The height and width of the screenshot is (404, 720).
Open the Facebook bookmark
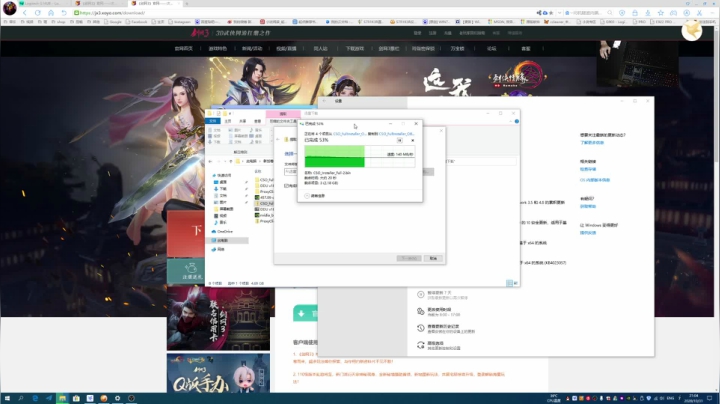tap(136, 22)
